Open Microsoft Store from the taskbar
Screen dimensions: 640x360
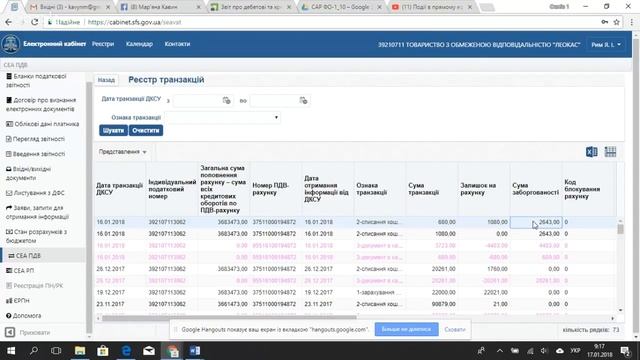click(x=103, y=351)
